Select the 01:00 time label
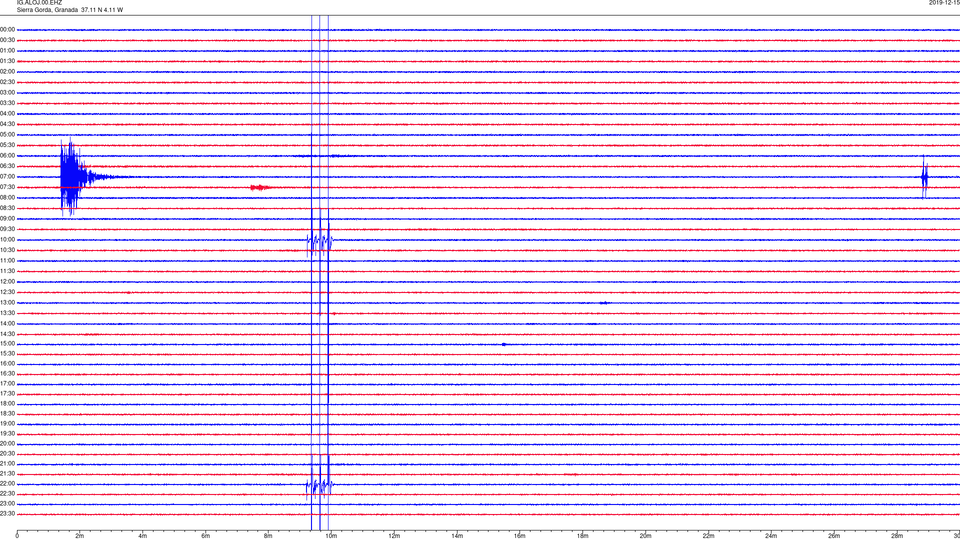 pyautogui.click(x=7, y=50)
